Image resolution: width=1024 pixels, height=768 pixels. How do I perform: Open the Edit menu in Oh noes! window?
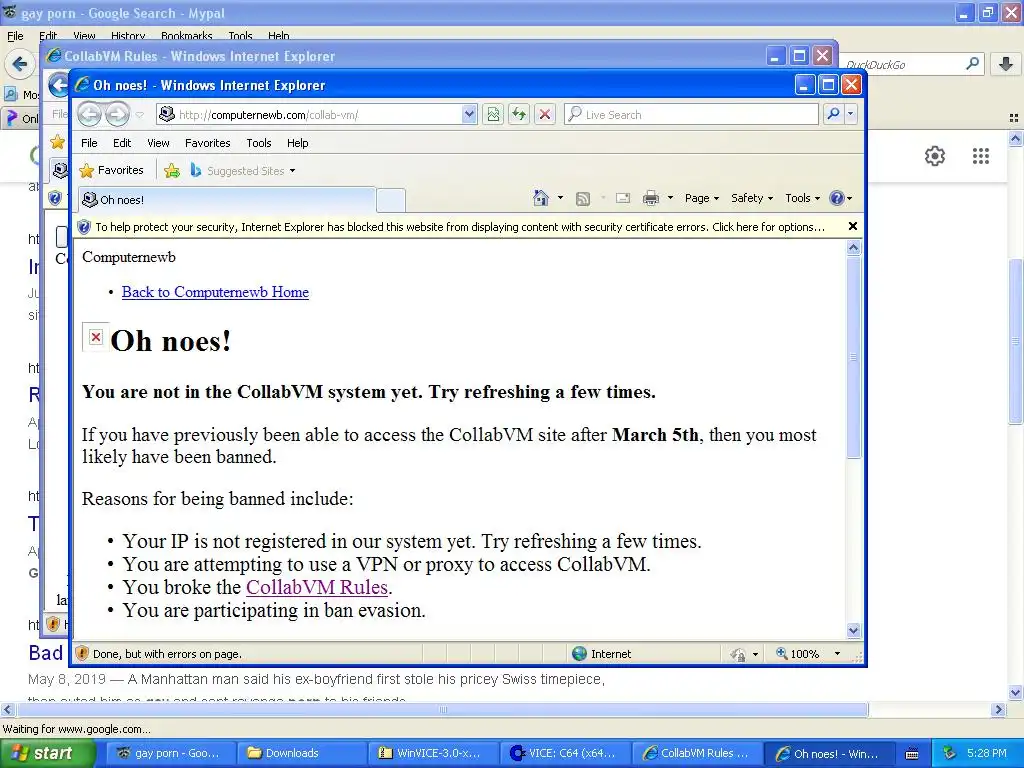click(122, 143)
